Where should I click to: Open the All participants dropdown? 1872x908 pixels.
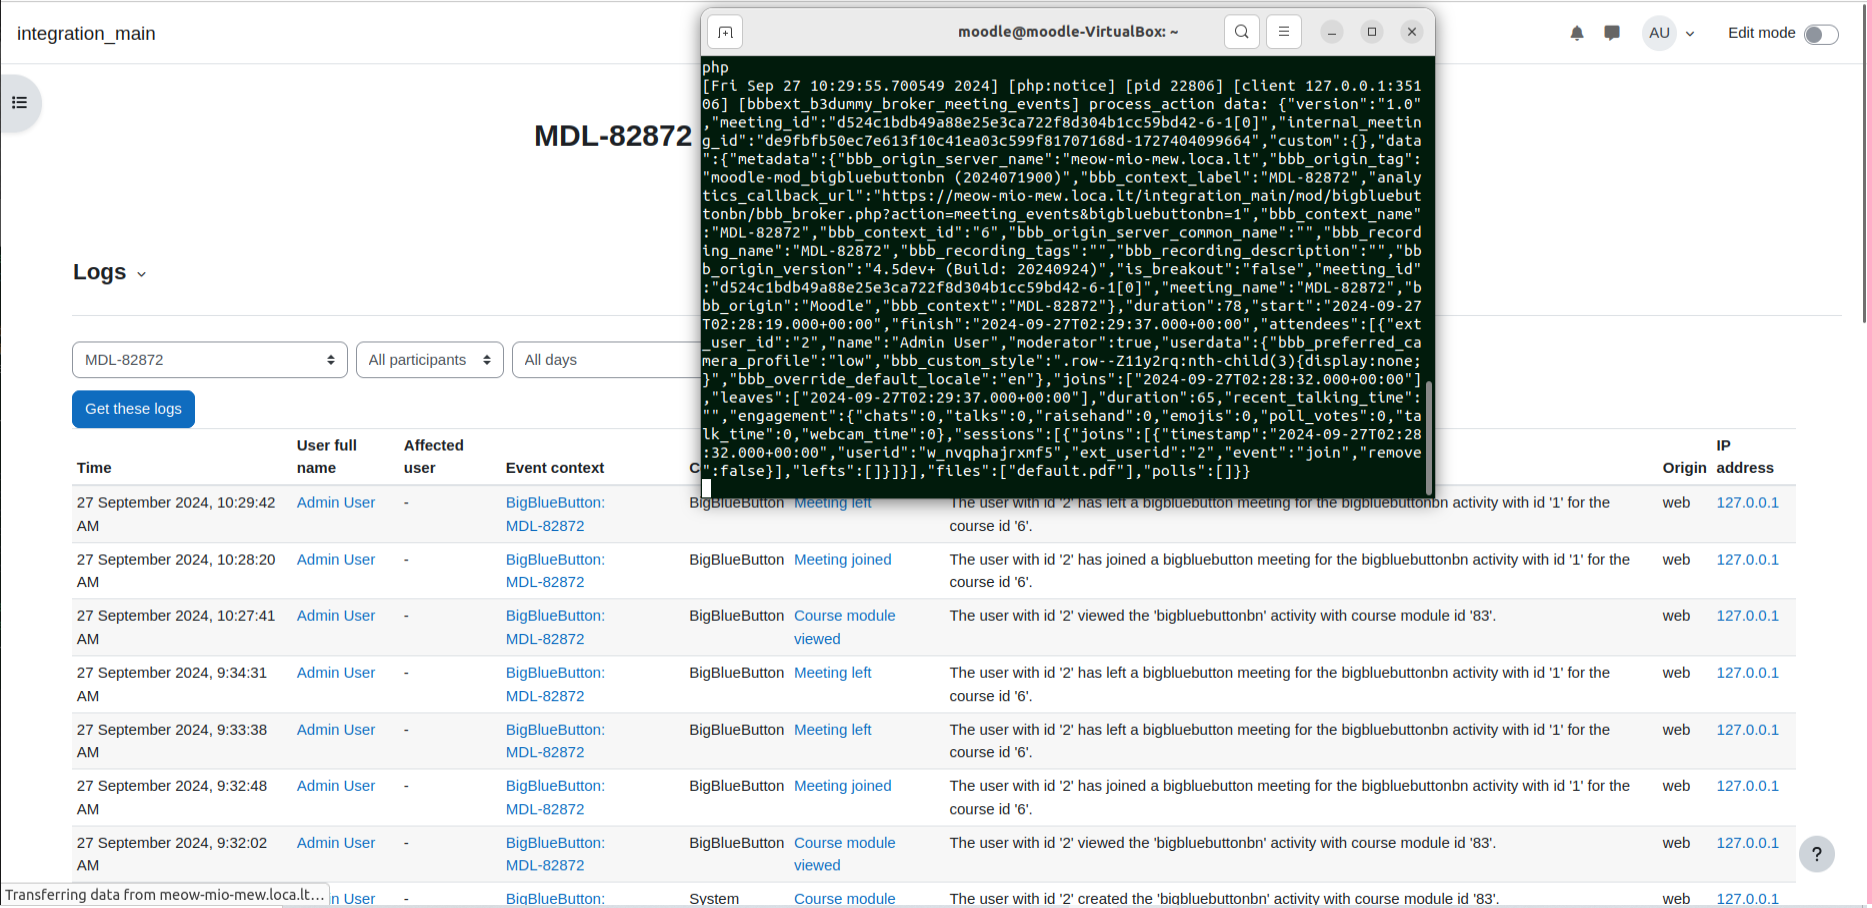(x=430, y=360)
